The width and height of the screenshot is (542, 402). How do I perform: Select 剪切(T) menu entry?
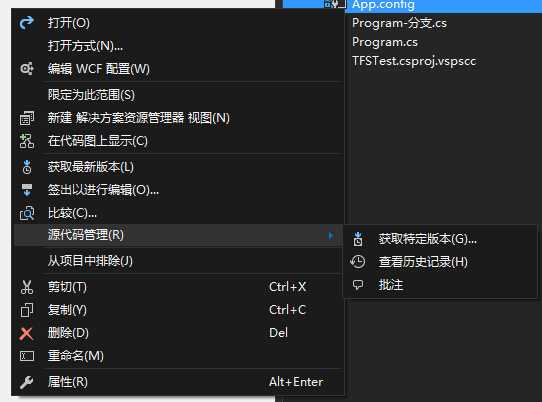point(178,287)
